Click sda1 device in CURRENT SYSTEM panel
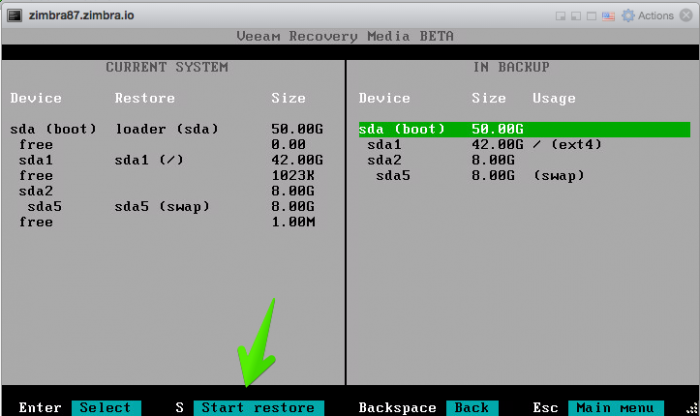700x416 pixels. pos(36,160)
